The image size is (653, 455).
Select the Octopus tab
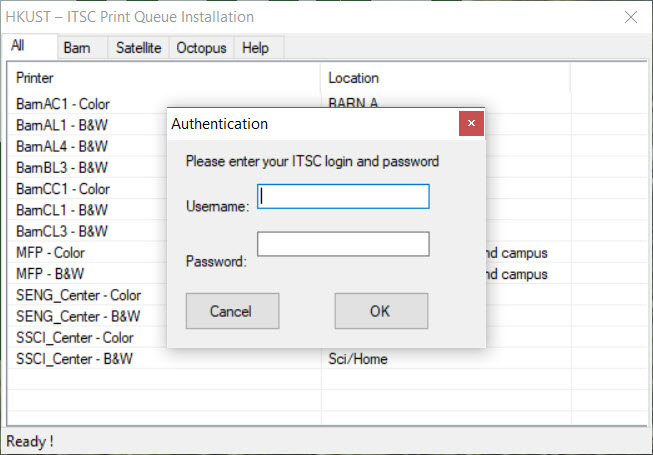click(x=201, y=48)
